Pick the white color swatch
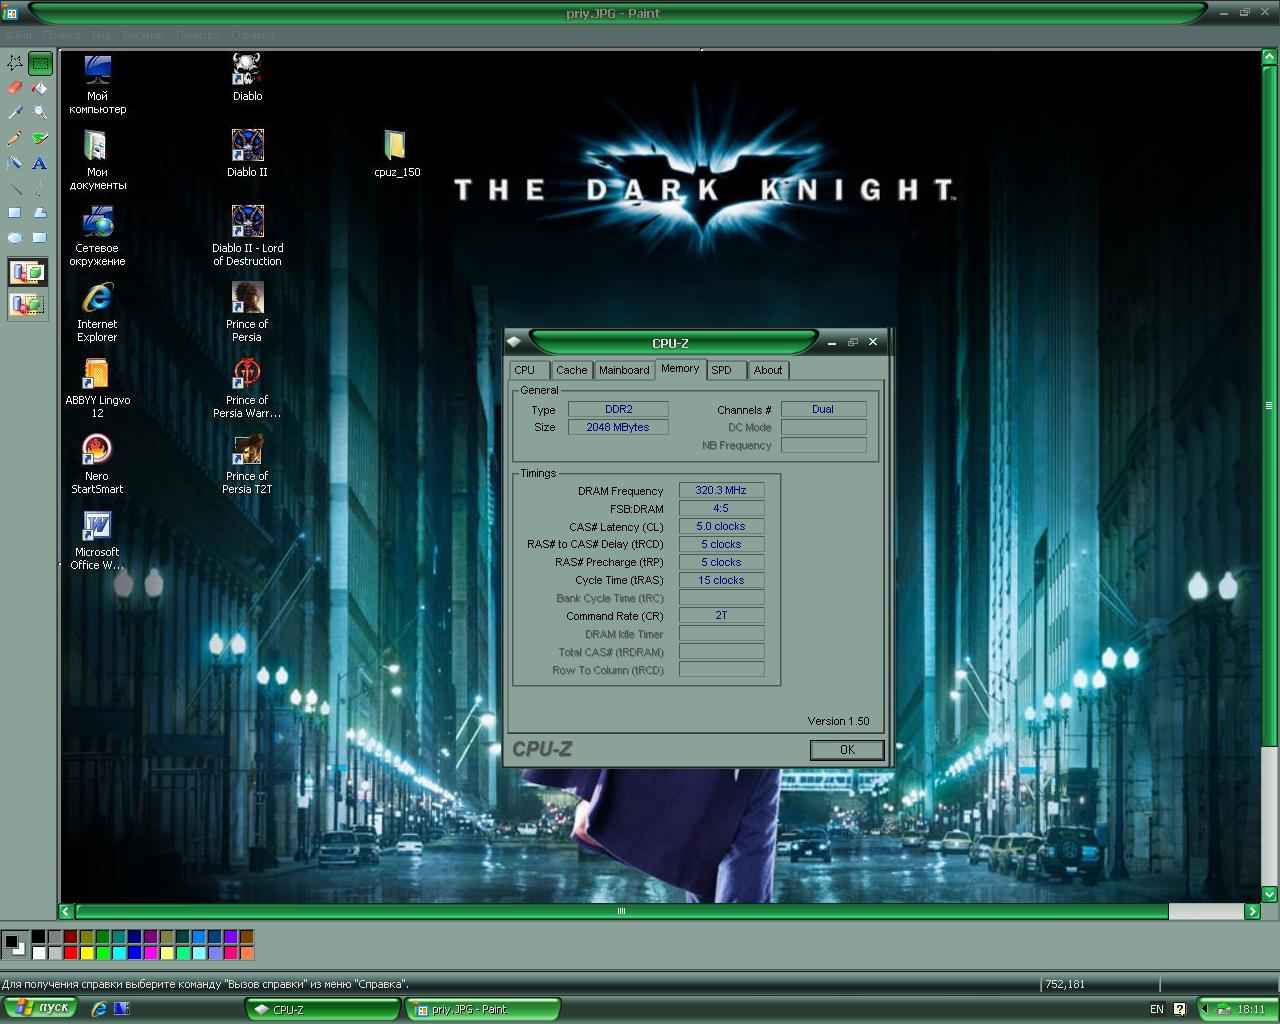The image size is (1280, 1024). coord(38,953)
